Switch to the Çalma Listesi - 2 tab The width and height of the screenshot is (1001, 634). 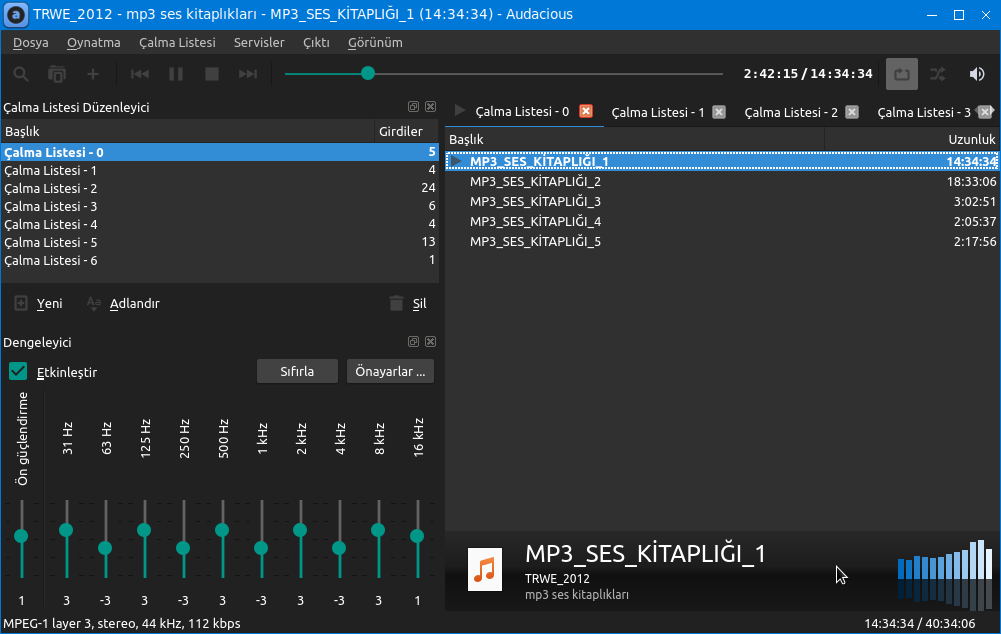coord(791,112)
